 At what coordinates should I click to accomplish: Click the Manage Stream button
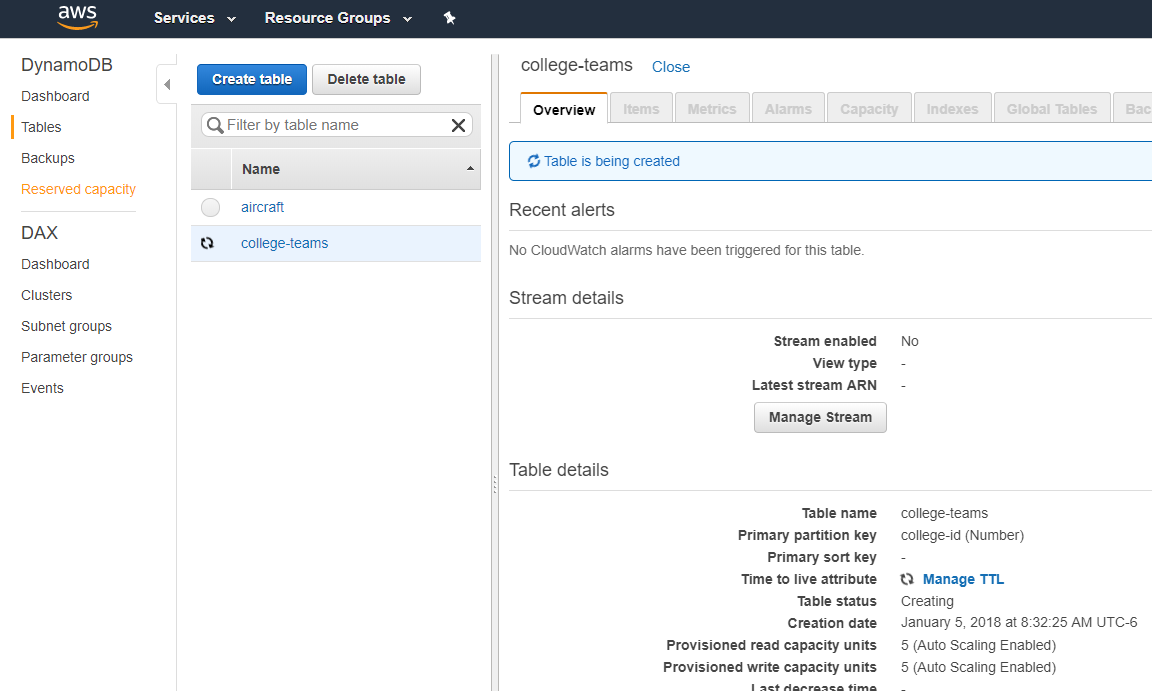pos(821,417)
